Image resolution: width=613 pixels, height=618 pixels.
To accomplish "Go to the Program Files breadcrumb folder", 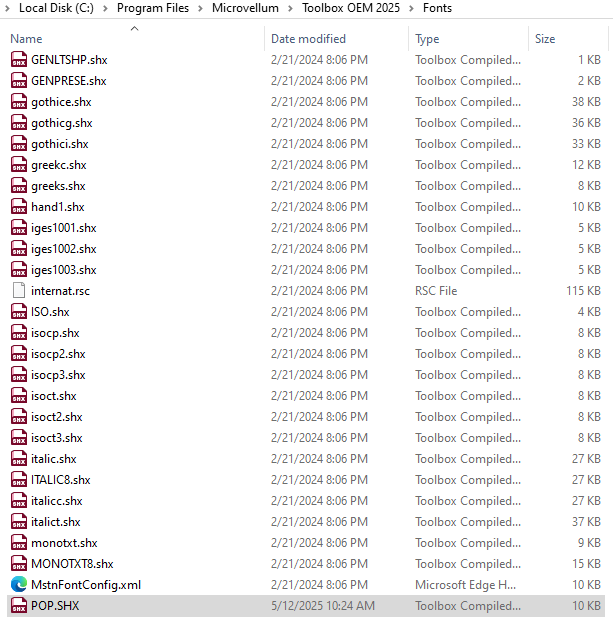I will 153,8.
